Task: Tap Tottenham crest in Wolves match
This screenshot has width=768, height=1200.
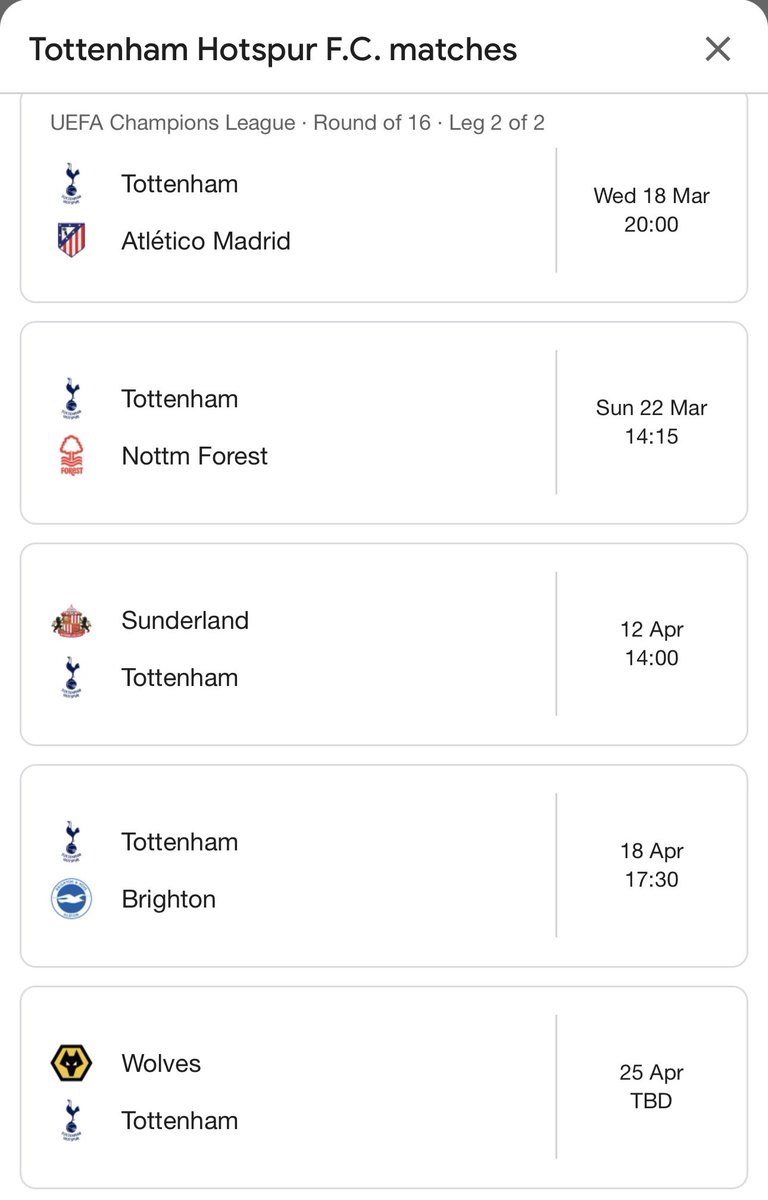Action: click(71, 1120)
